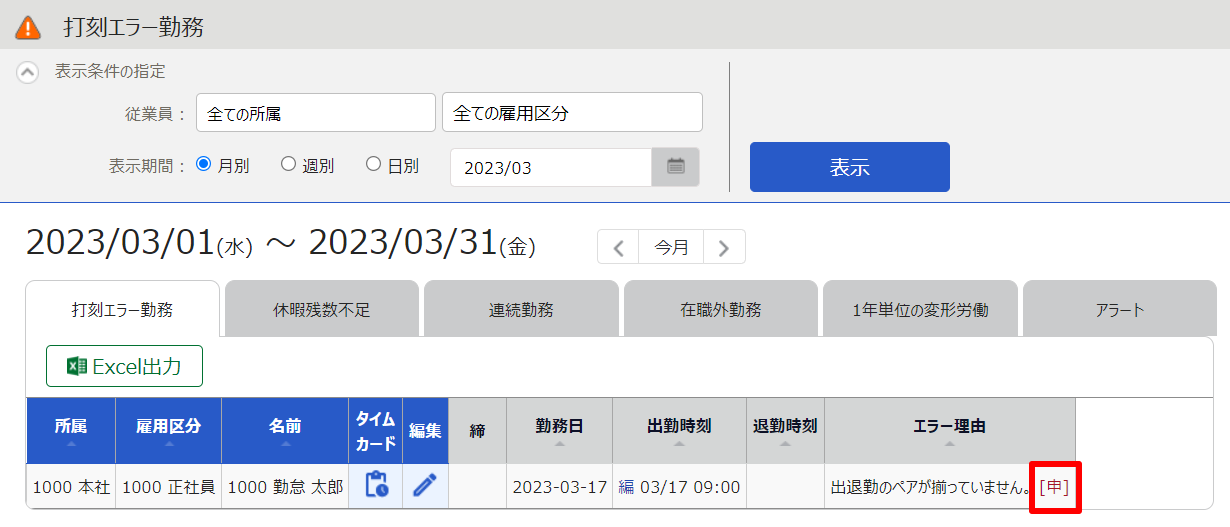Image resolution: width=1230 pixels, height=527 pixels.
Task: Click the 1000 本社 department cell
Action: point(71,488)
